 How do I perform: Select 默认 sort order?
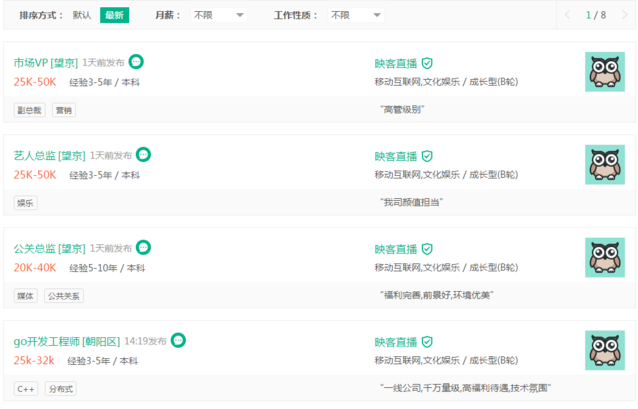tap(82, 15)
